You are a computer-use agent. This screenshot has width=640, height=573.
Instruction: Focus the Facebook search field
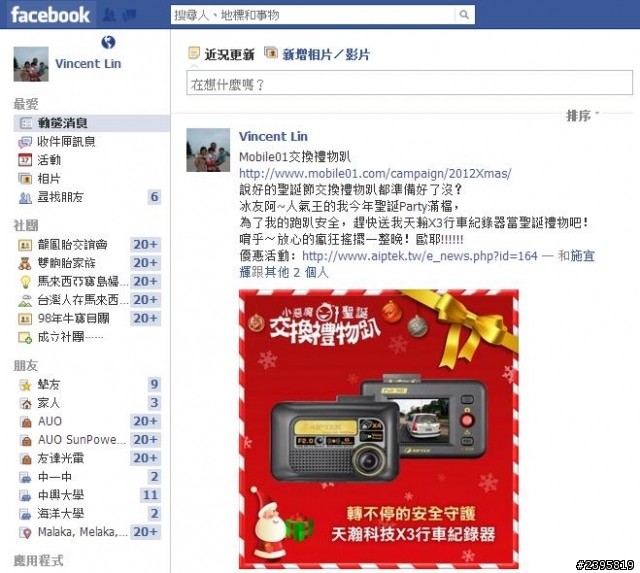(x=312, y=15)
